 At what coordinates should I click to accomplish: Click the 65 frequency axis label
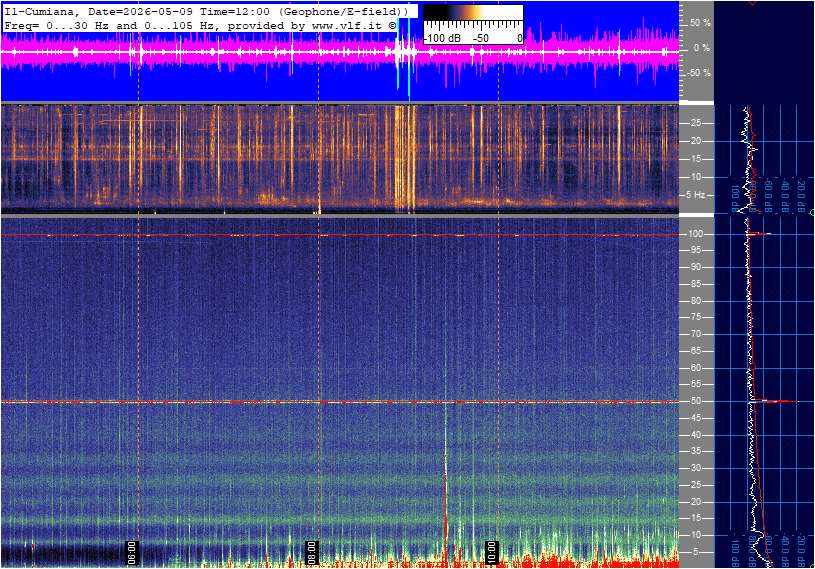[695, 351]
